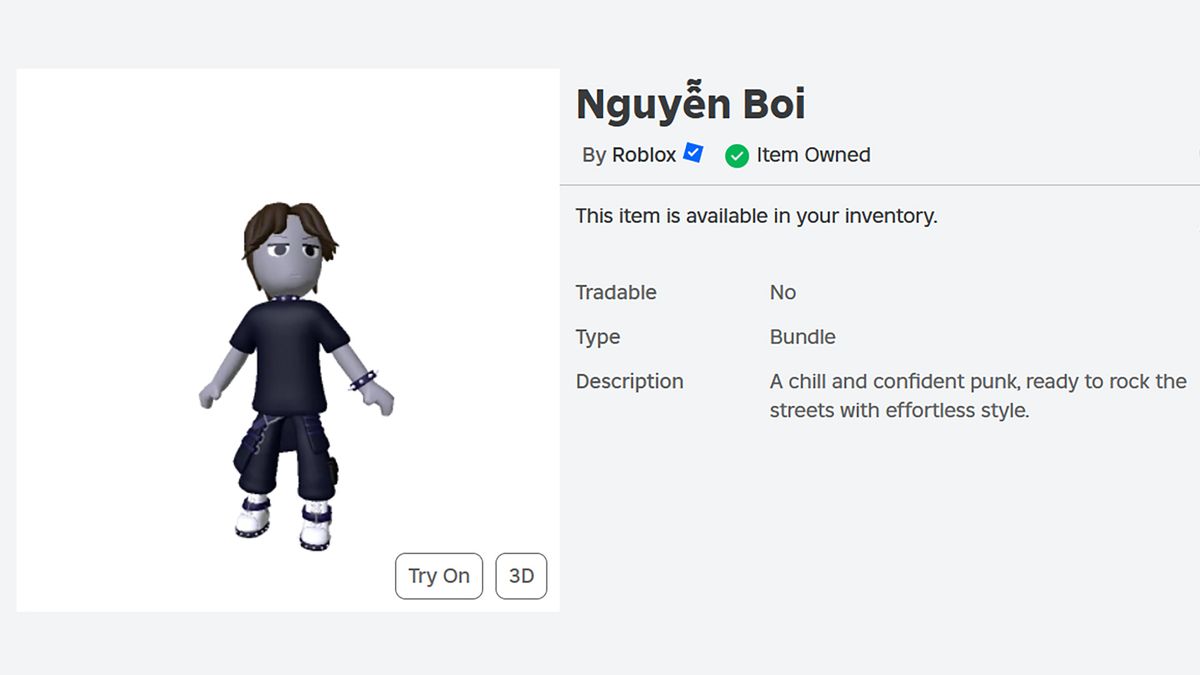Open the 3D view of the avatar
The height and width of the screenshot is (675, 1200).
[x=521, y=576]
